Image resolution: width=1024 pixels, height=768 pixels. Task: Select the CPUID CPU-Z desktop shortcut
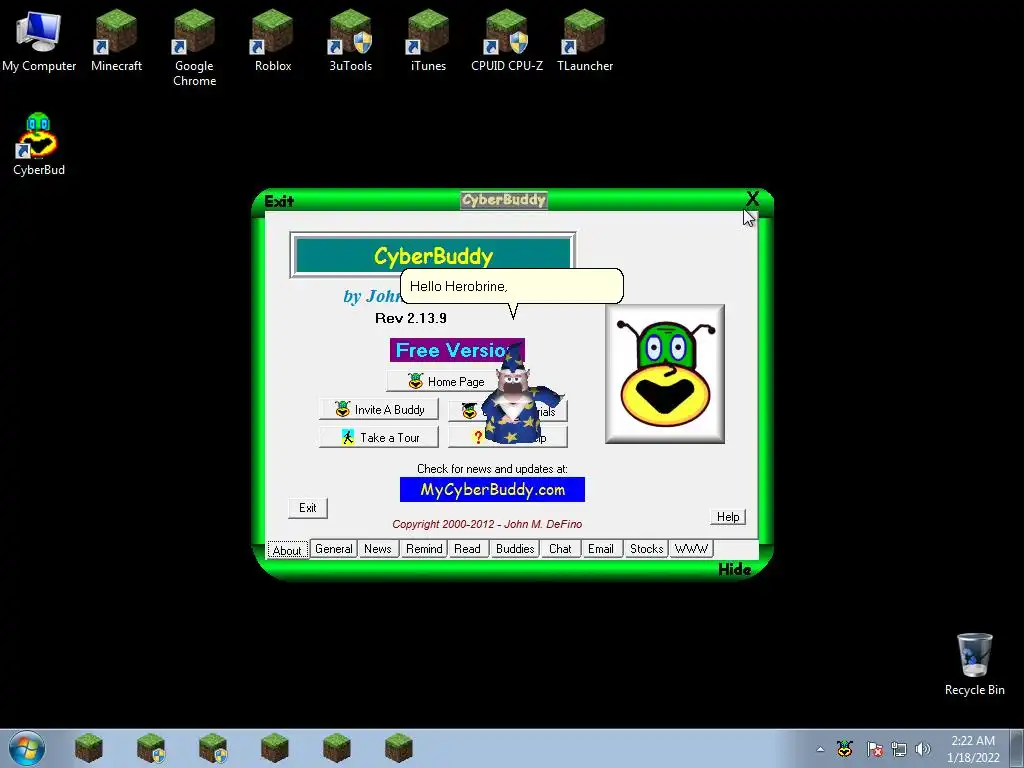click(x=507, y=40)
